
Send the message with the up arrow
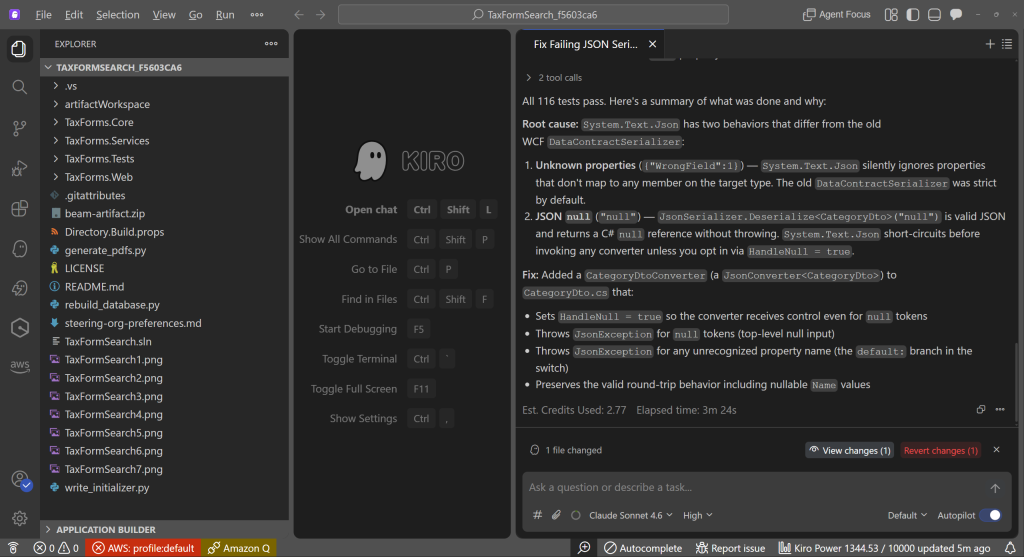(995, 488)
